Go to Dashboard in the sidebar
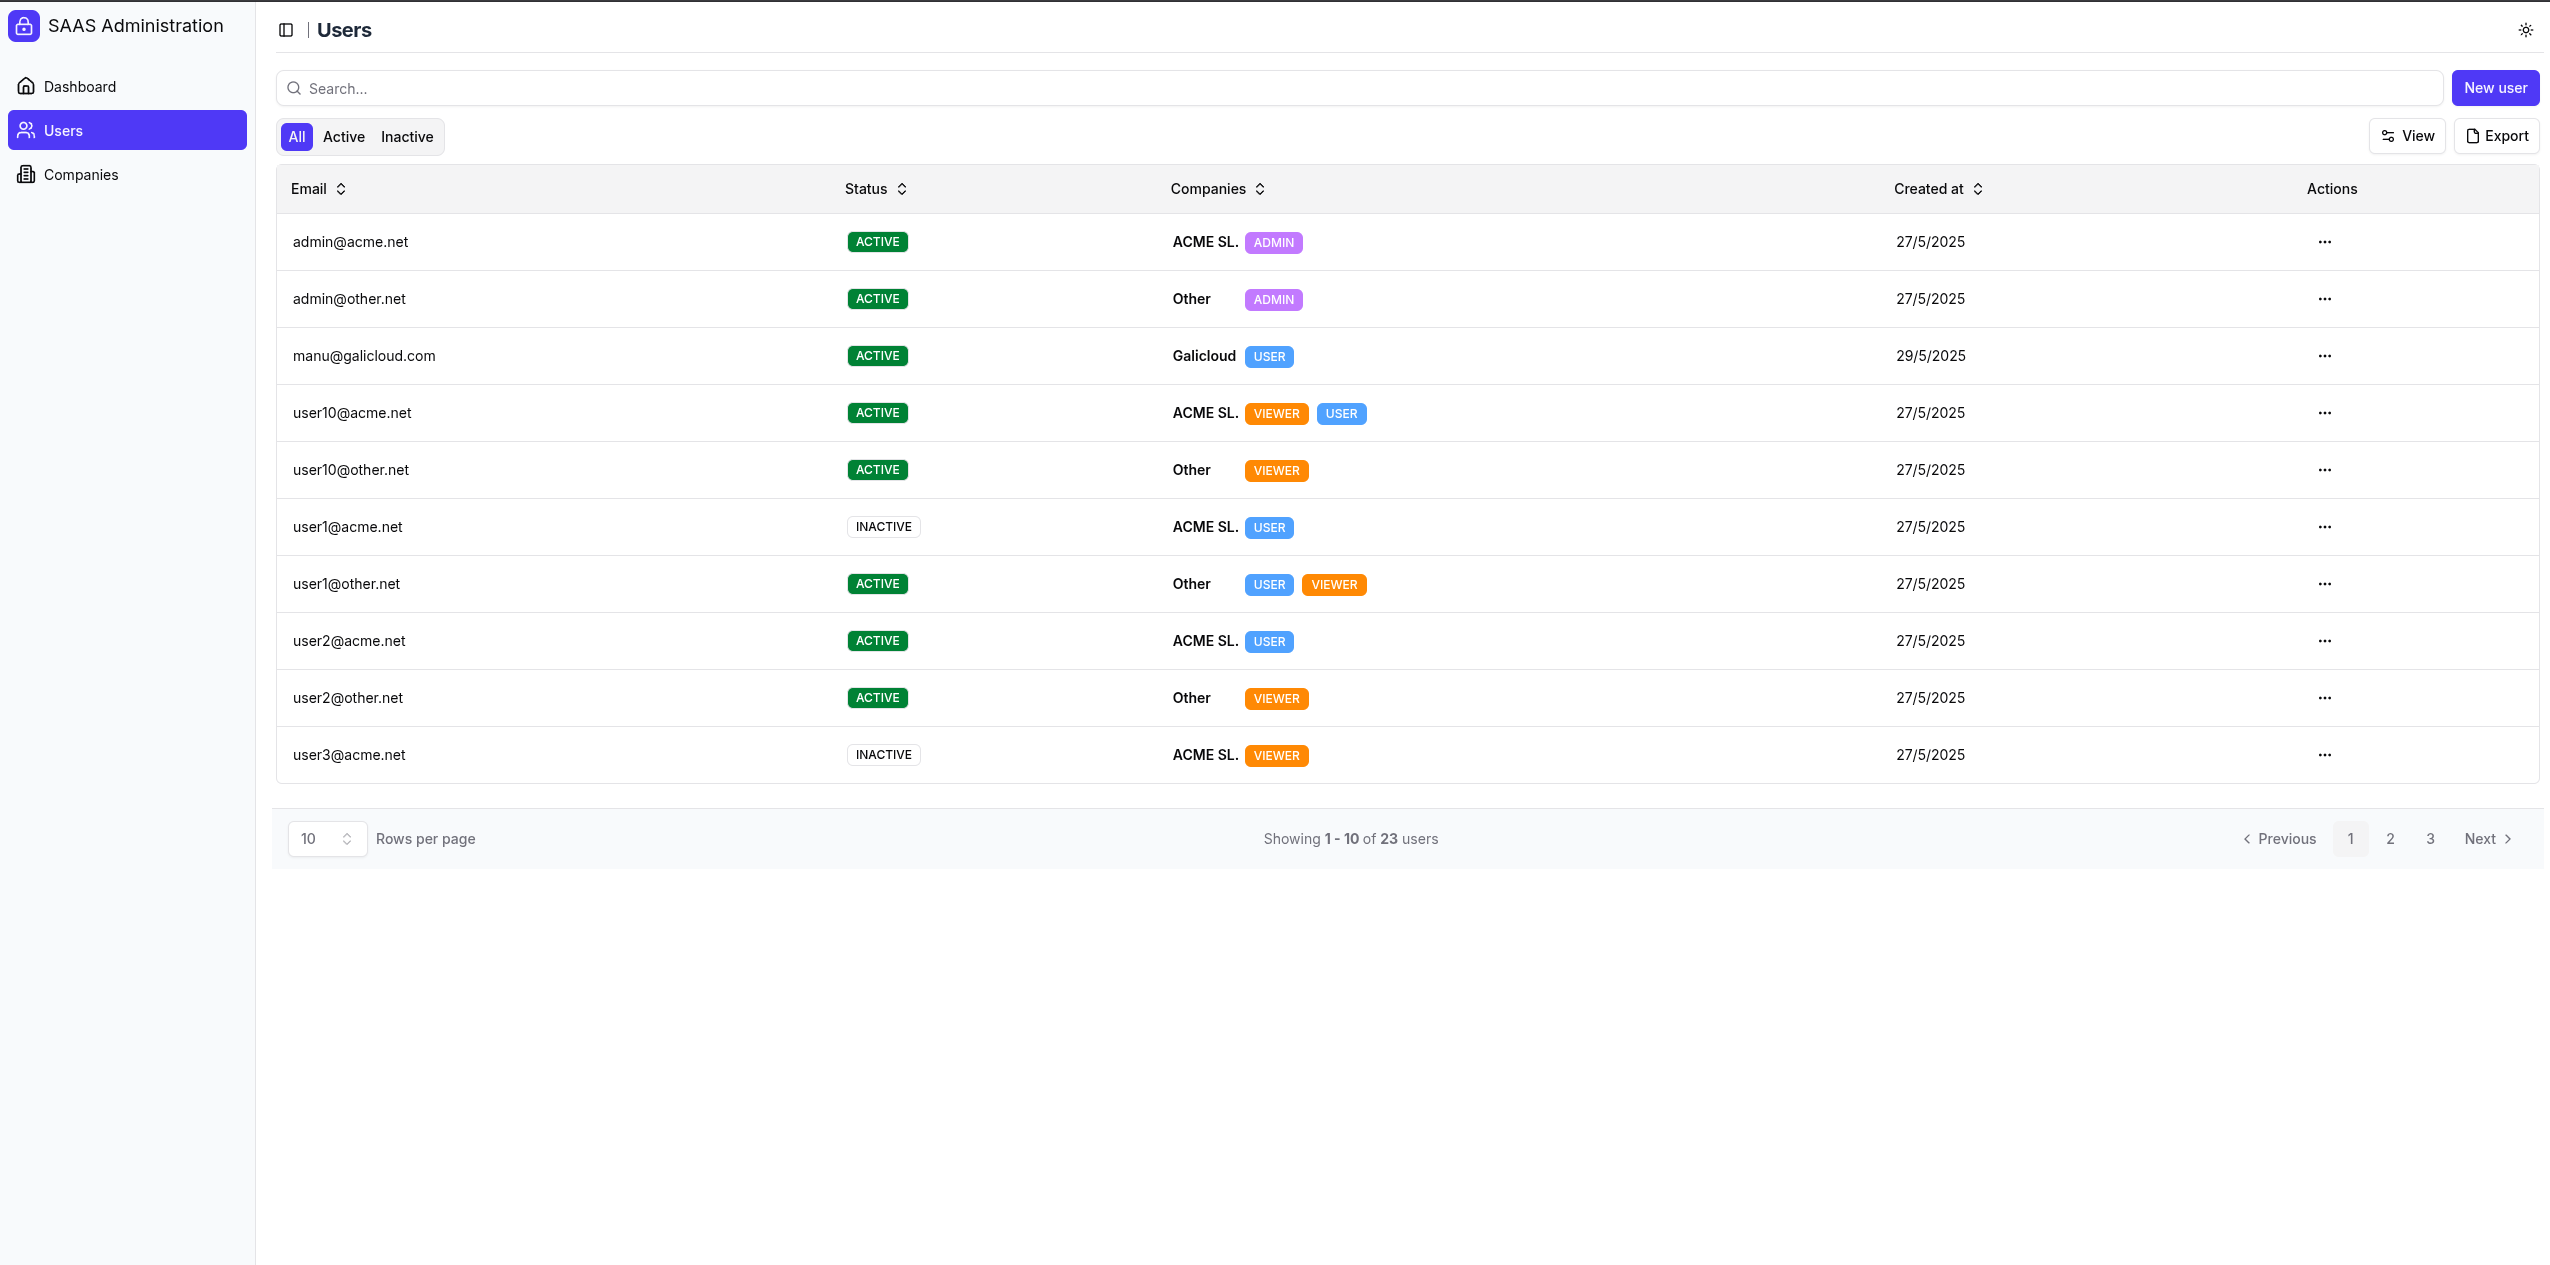Viewport: 2550px width, 1265px height. [x=127, y=87]
